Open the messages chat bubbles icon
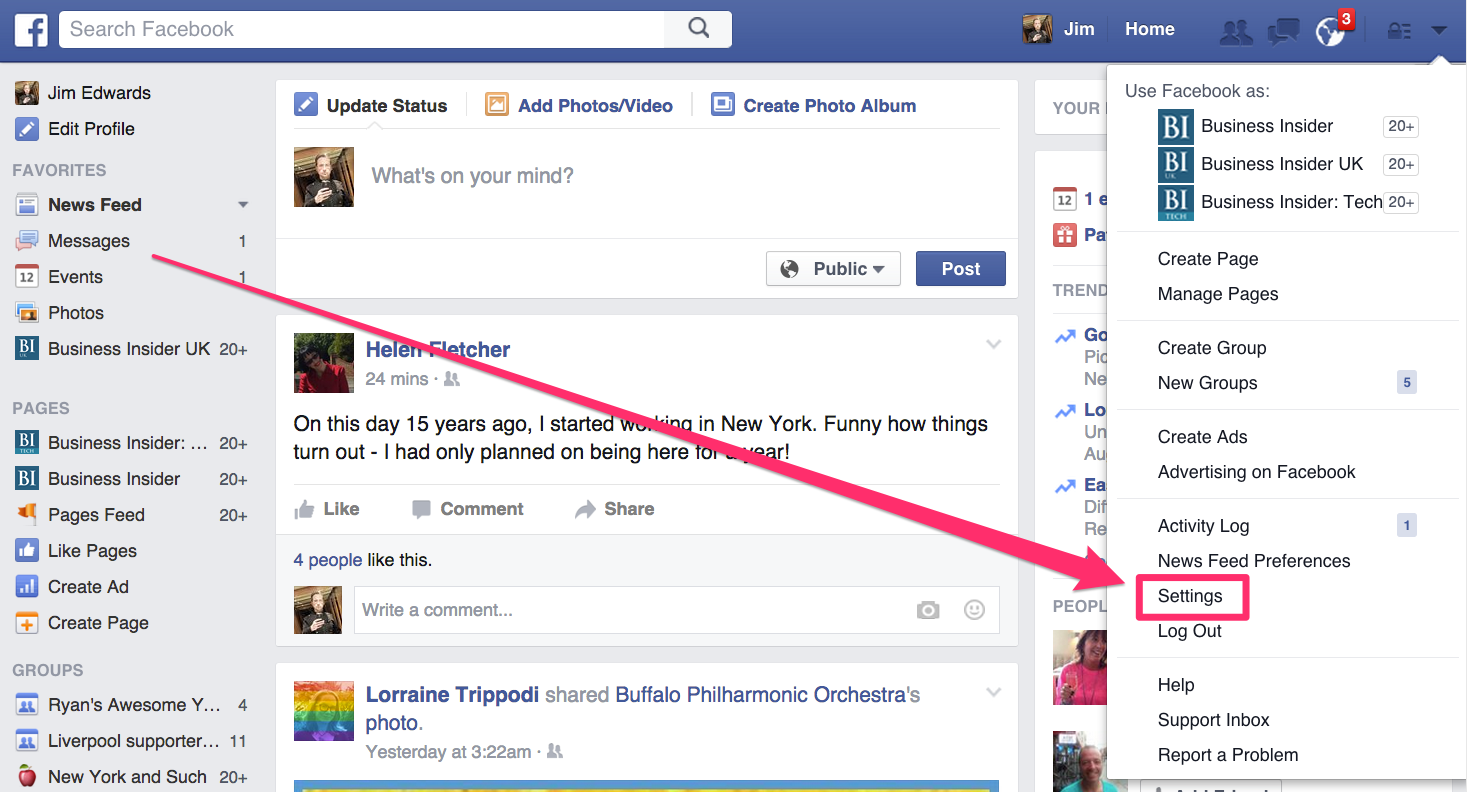Image resolution: width=1467 pixels, height=792 pixels. [x=1283, y=31]
